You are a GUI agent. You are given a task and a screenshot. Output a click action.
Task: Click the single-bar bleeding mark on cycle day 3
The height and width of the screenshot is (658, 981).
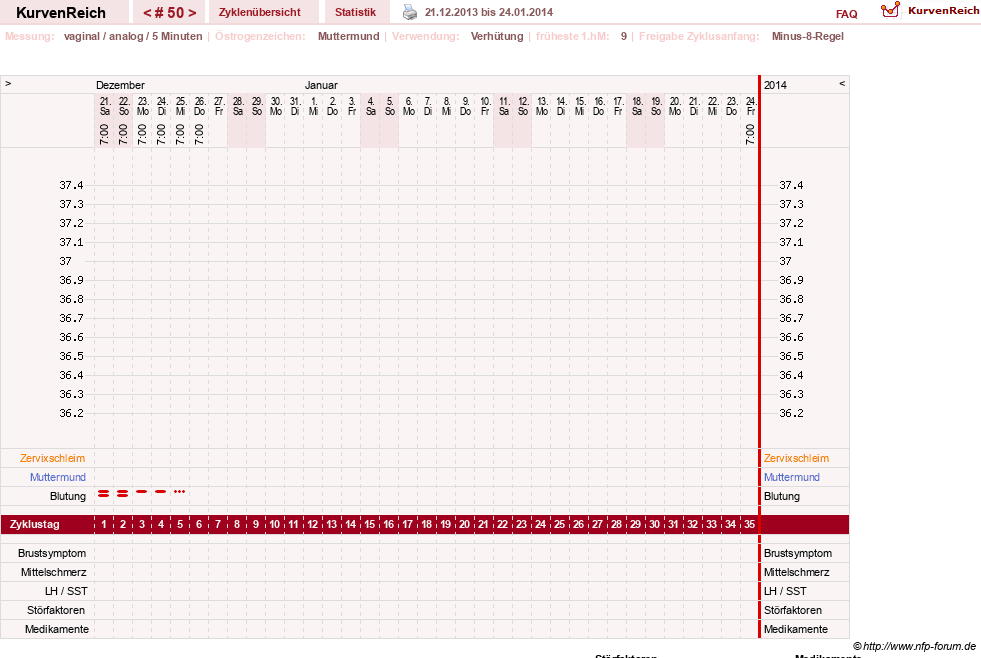(142, 492)
